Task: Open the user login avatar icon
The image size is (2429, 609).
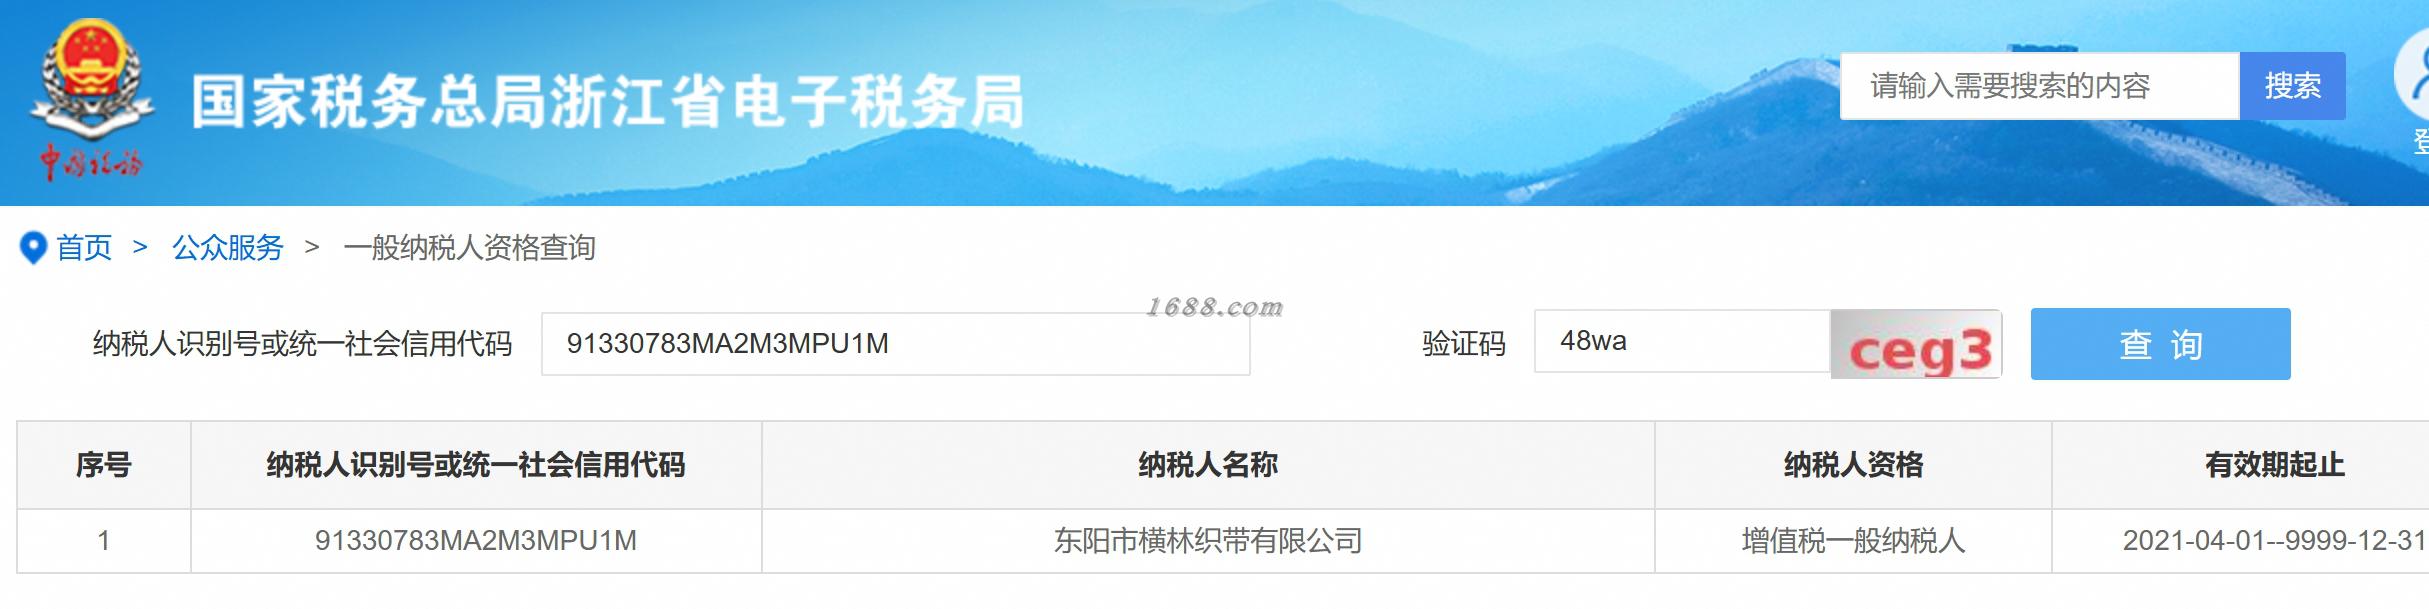Action: point(2412,81)
